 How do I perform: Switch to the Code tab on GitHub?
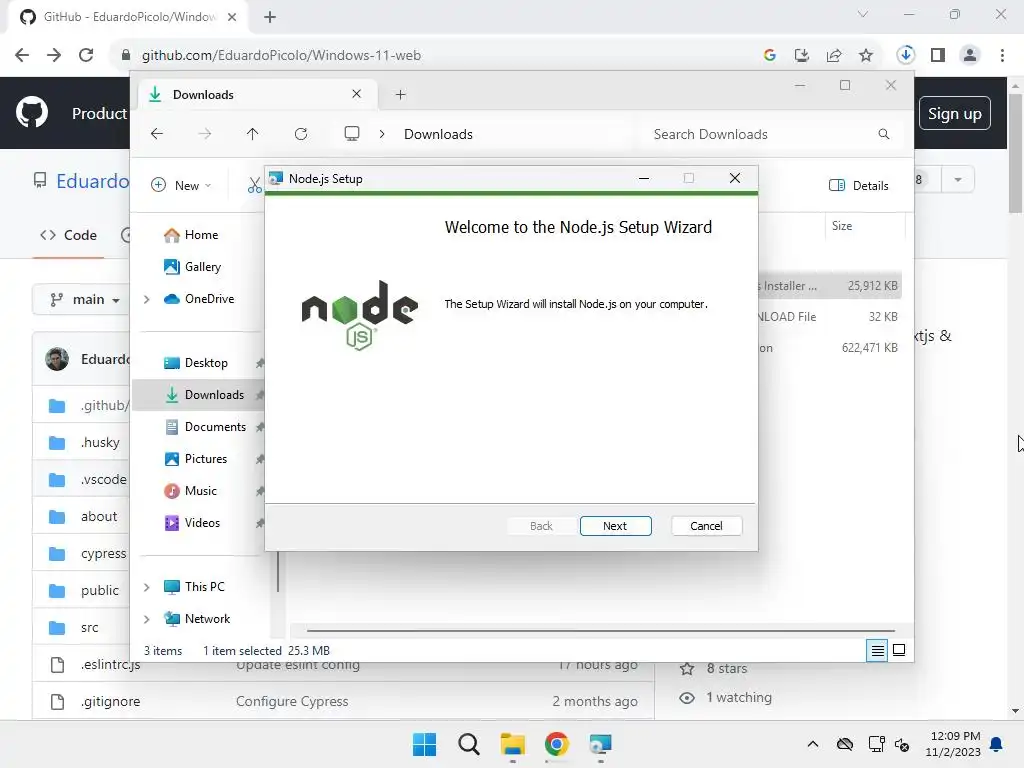pyautogui.click(x=69, y=235)
